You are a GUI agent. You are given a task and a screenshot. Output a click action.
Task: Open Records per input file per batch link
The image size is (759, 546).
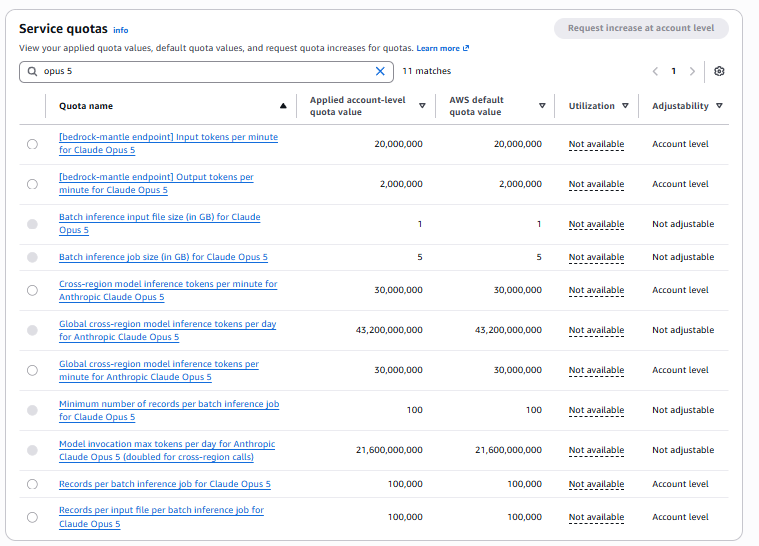[161, 517]
